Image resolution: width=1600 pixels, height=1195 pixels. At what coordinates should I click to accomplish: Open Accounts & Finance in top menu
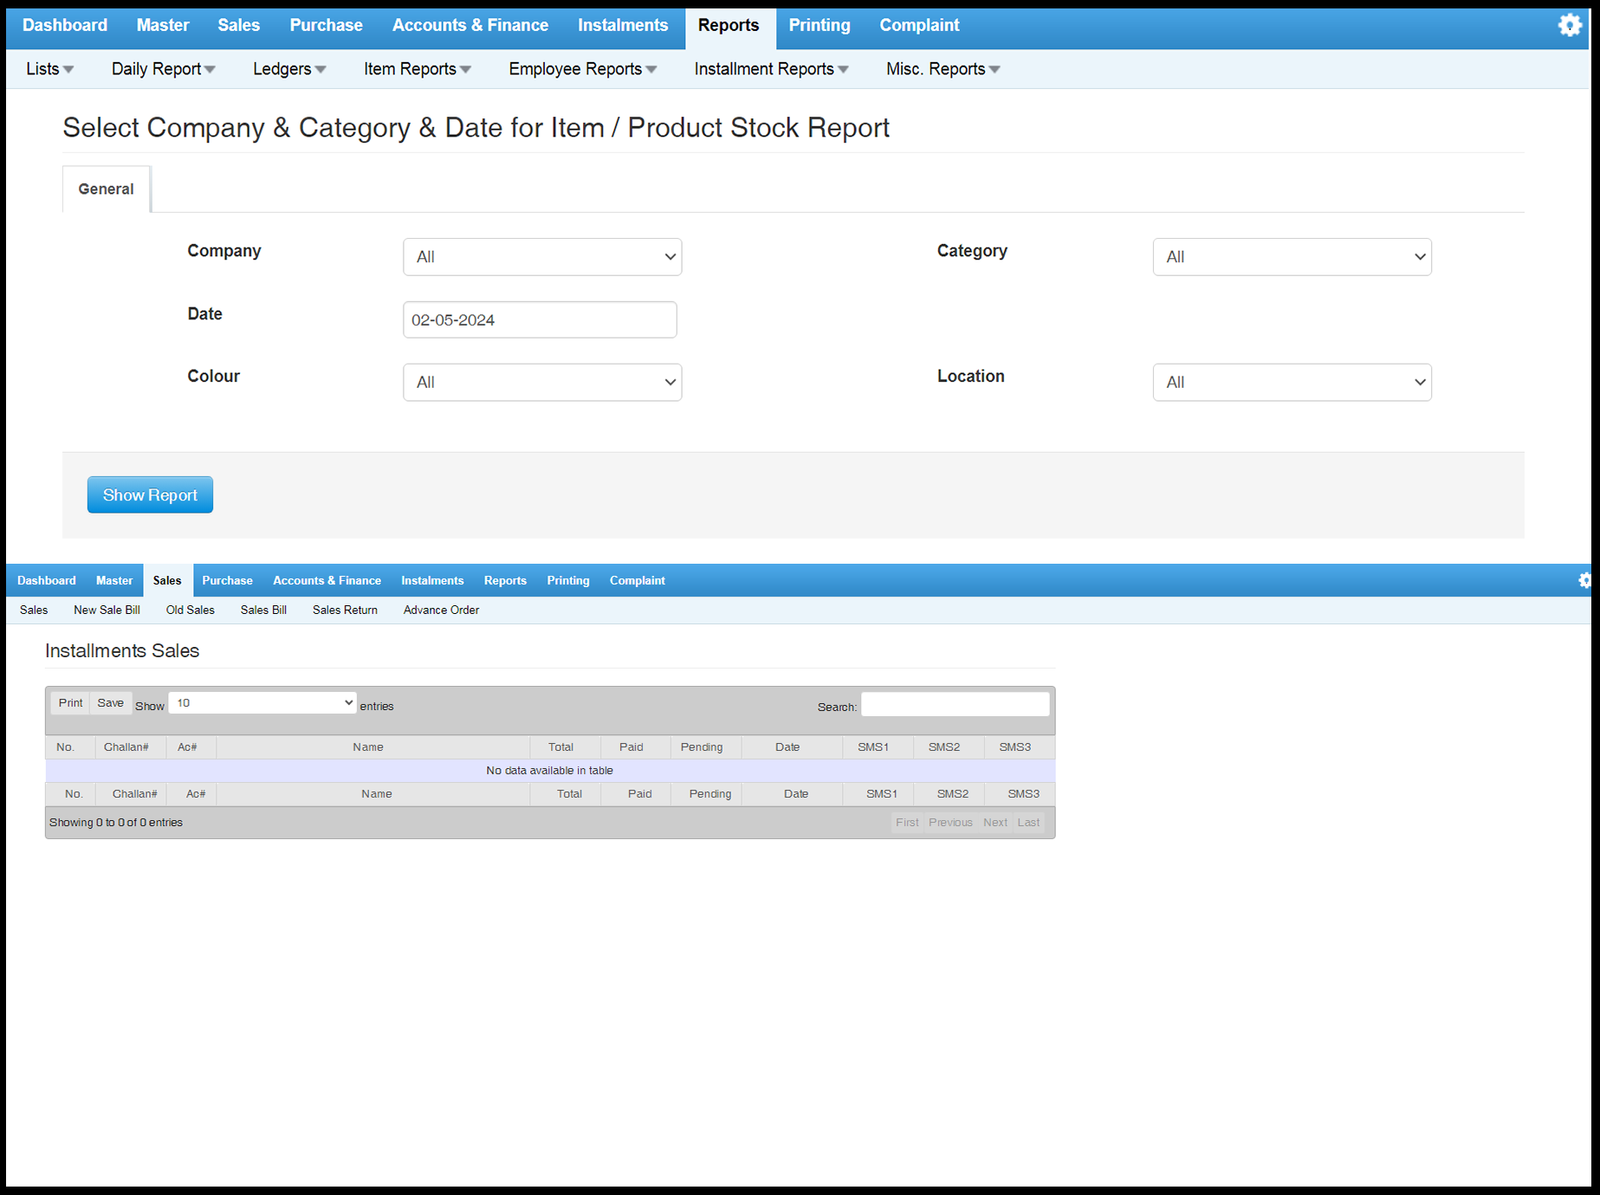pos(470,25)
